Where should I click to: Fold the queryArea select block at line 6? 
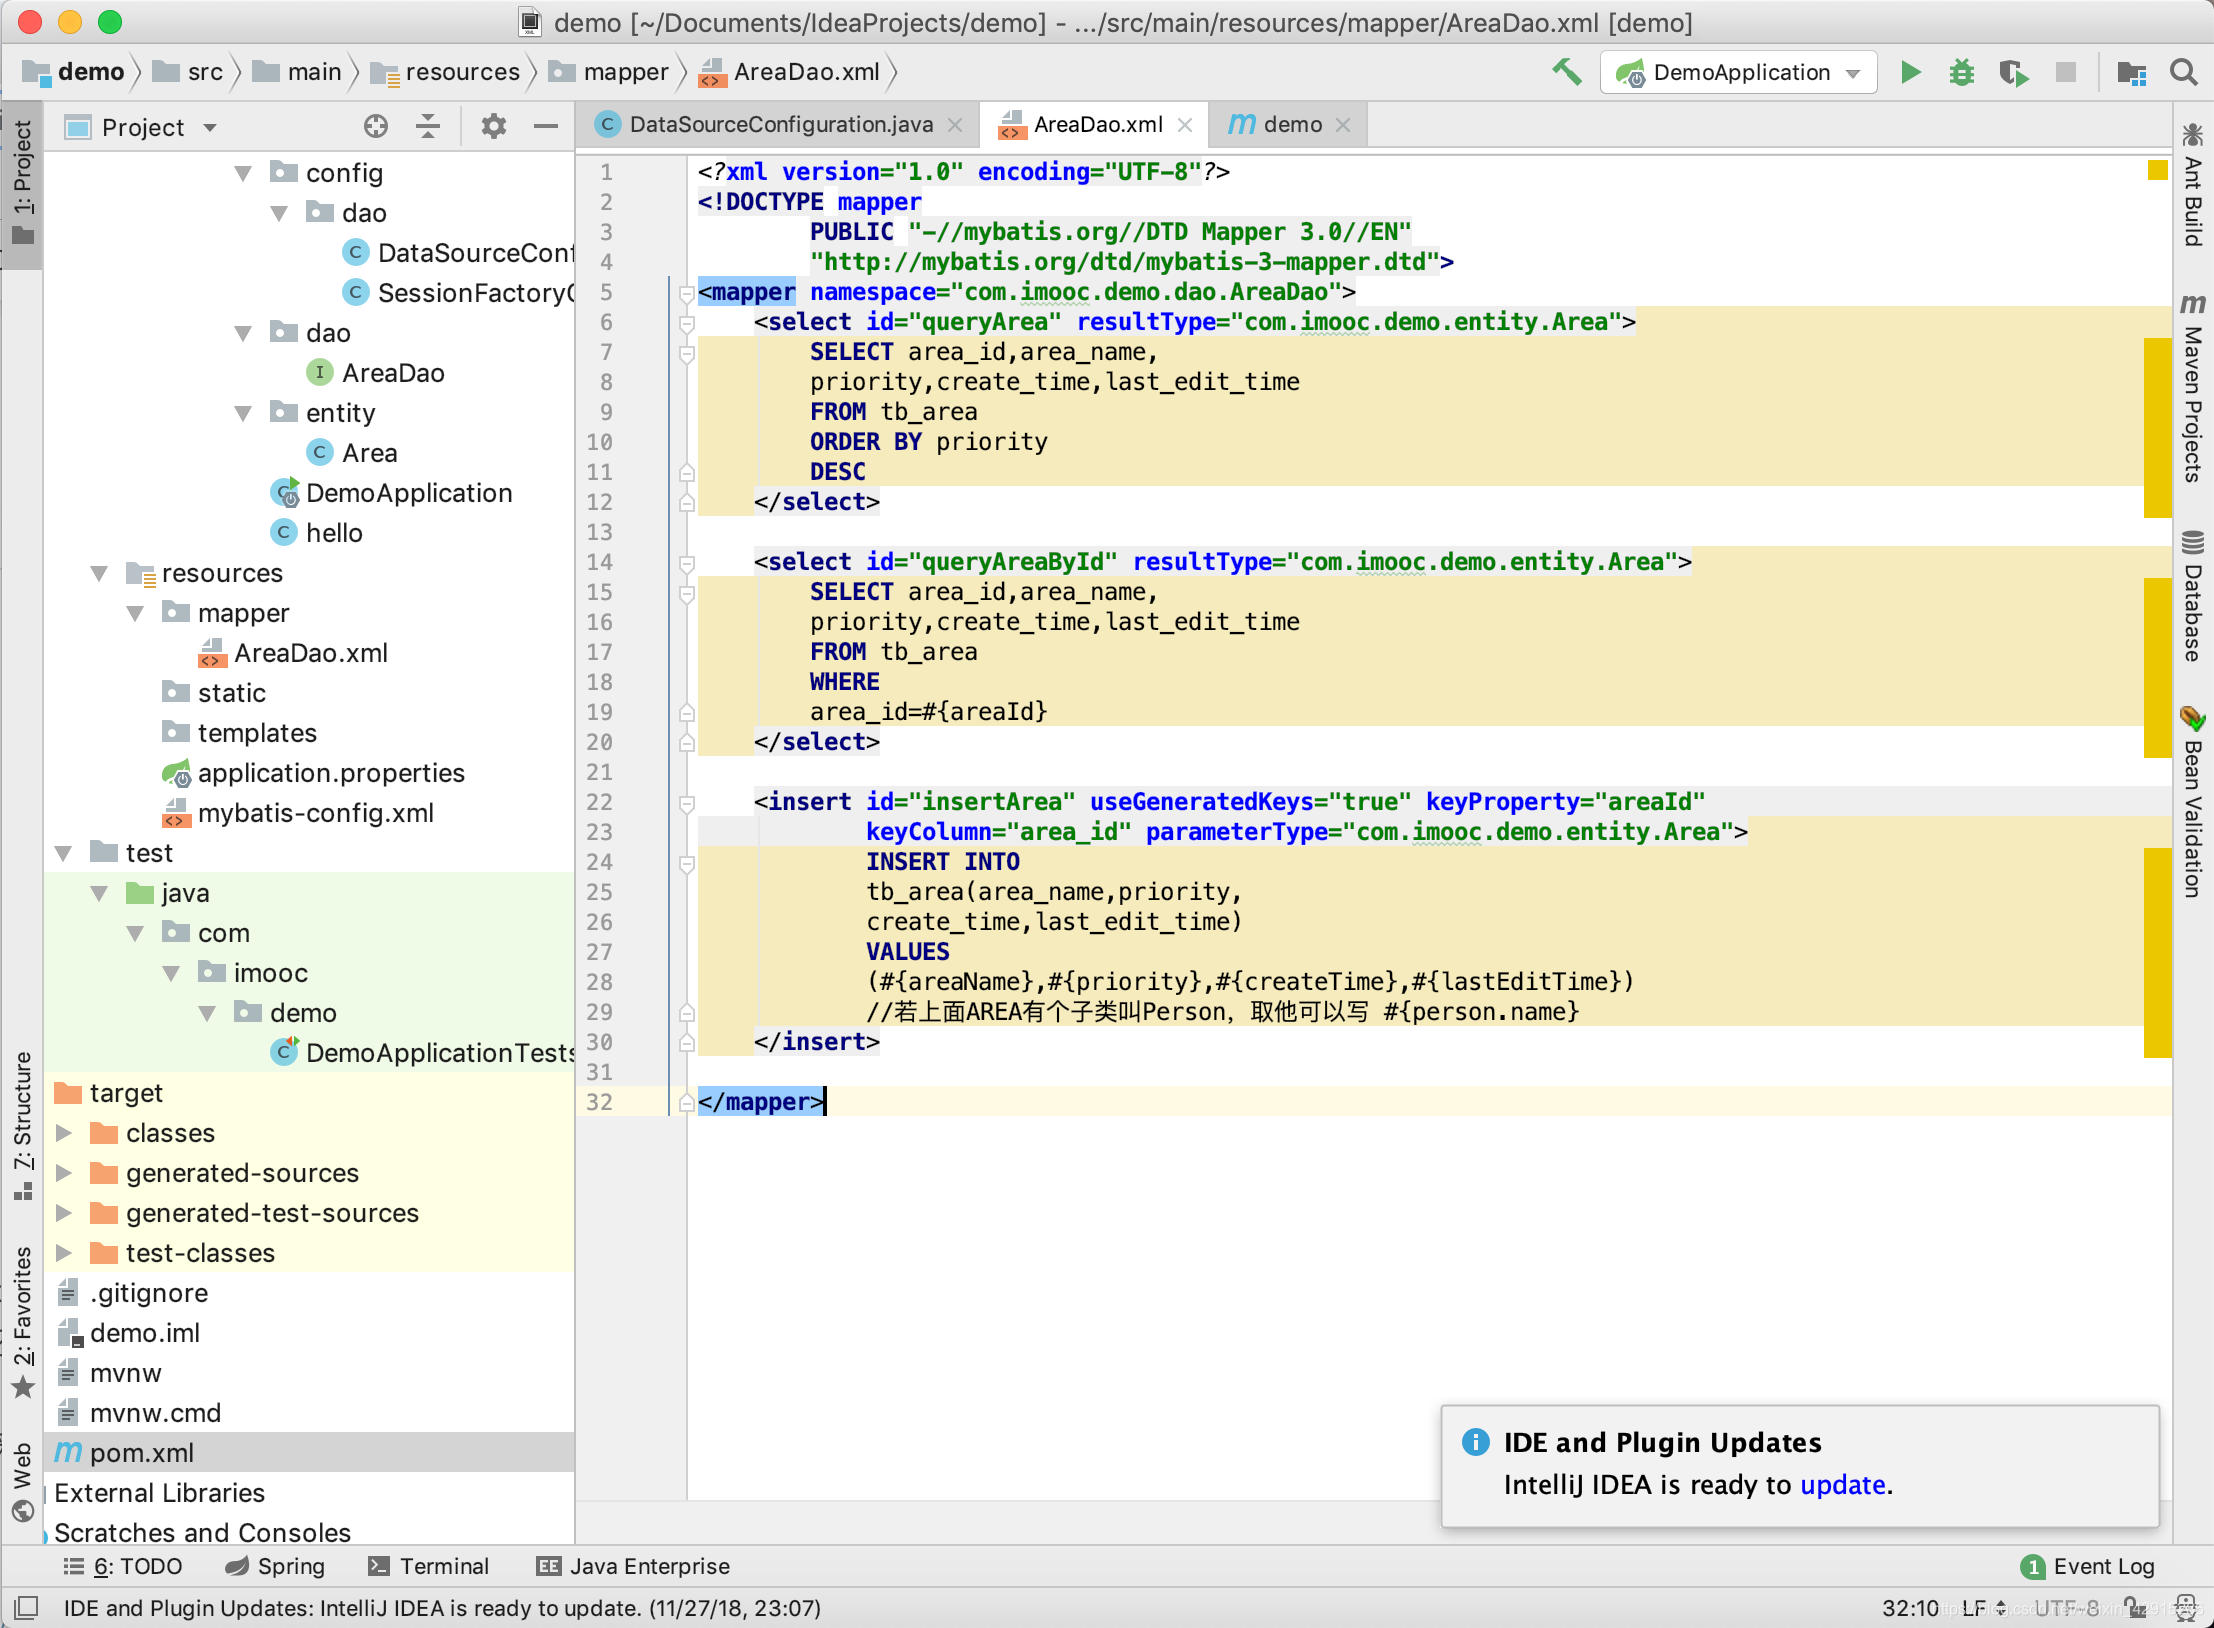tap(686, 322)
